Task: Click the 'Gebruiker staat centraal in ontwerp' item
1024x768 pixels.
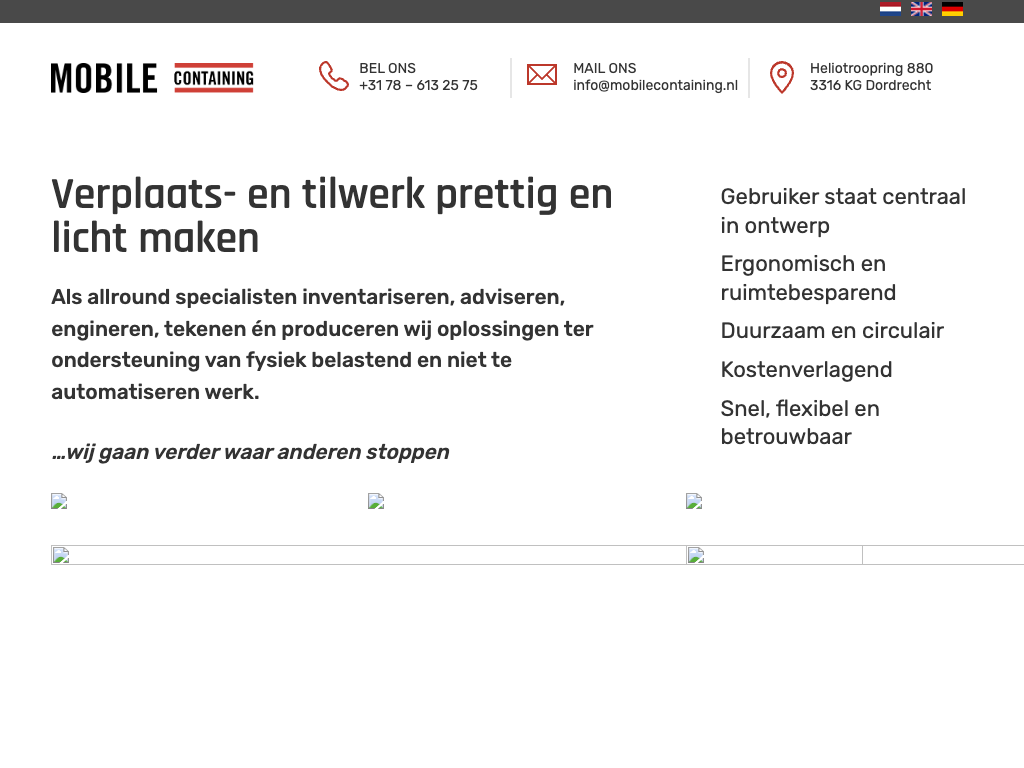Action: coord(843,211)
